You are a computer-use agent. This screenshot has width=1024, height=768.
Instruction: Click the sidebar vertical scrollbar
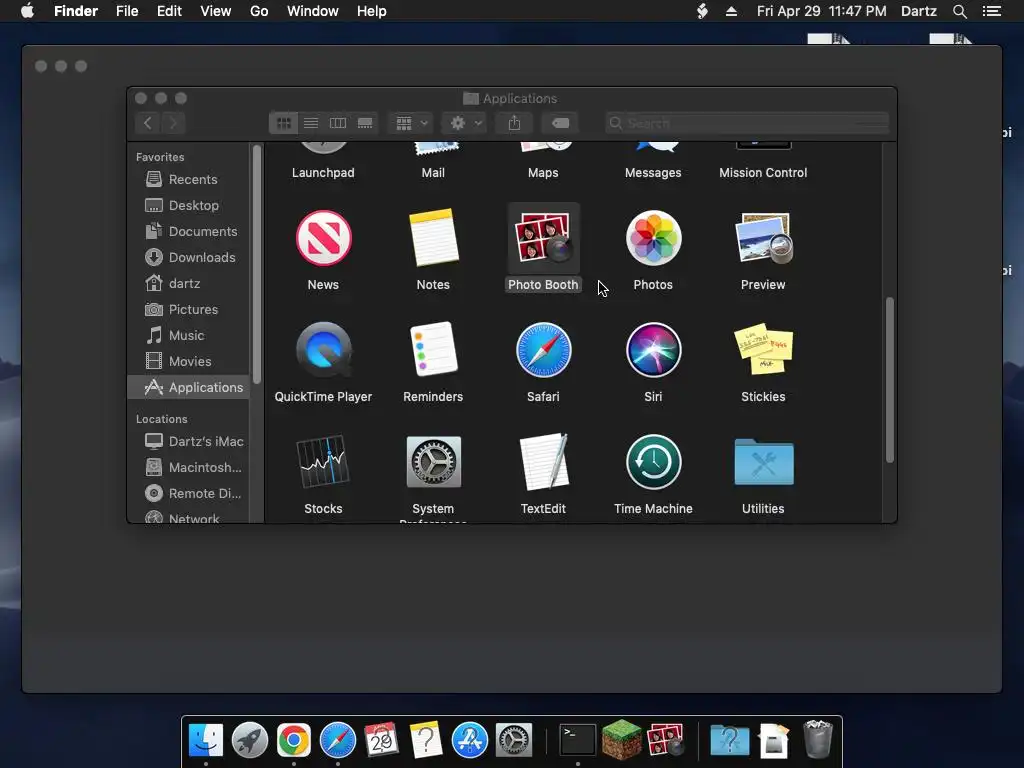(x=257, y=264)
